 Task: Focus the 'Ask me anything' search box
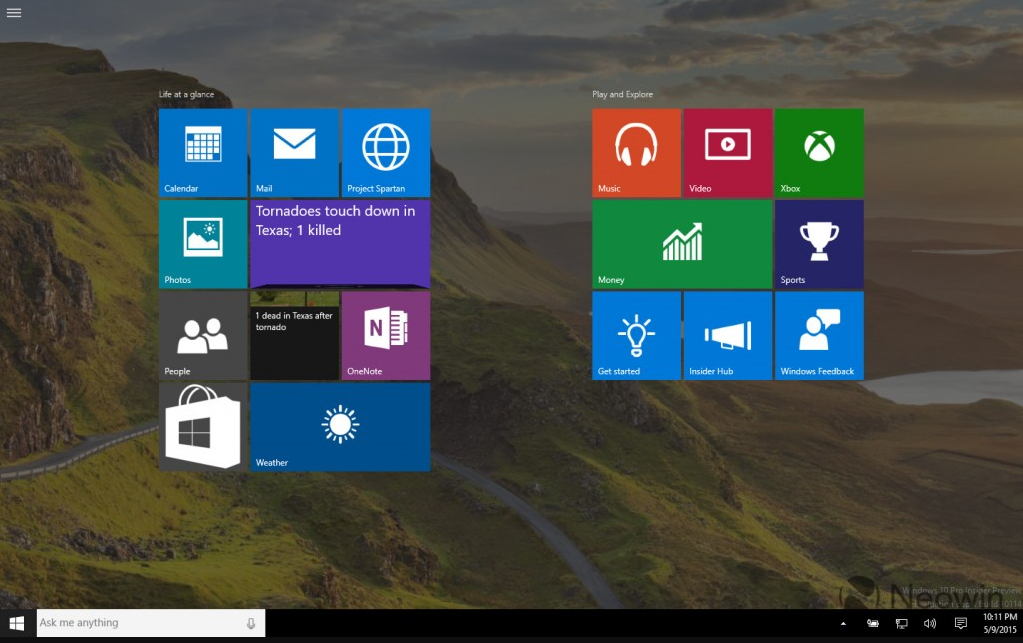click(151, 623)
